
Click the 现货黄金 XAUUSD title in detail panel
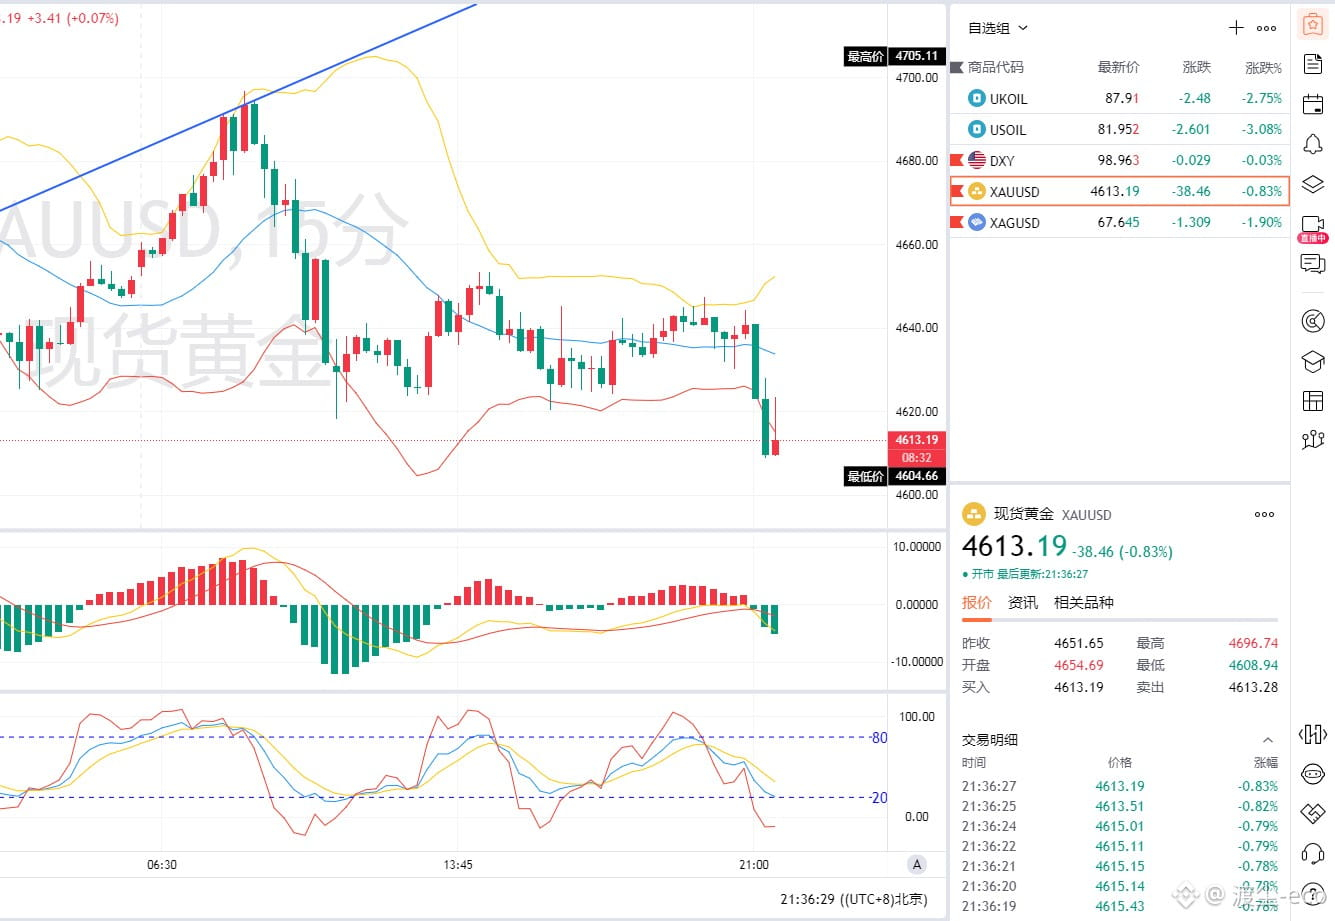[x=1052, y=514]
